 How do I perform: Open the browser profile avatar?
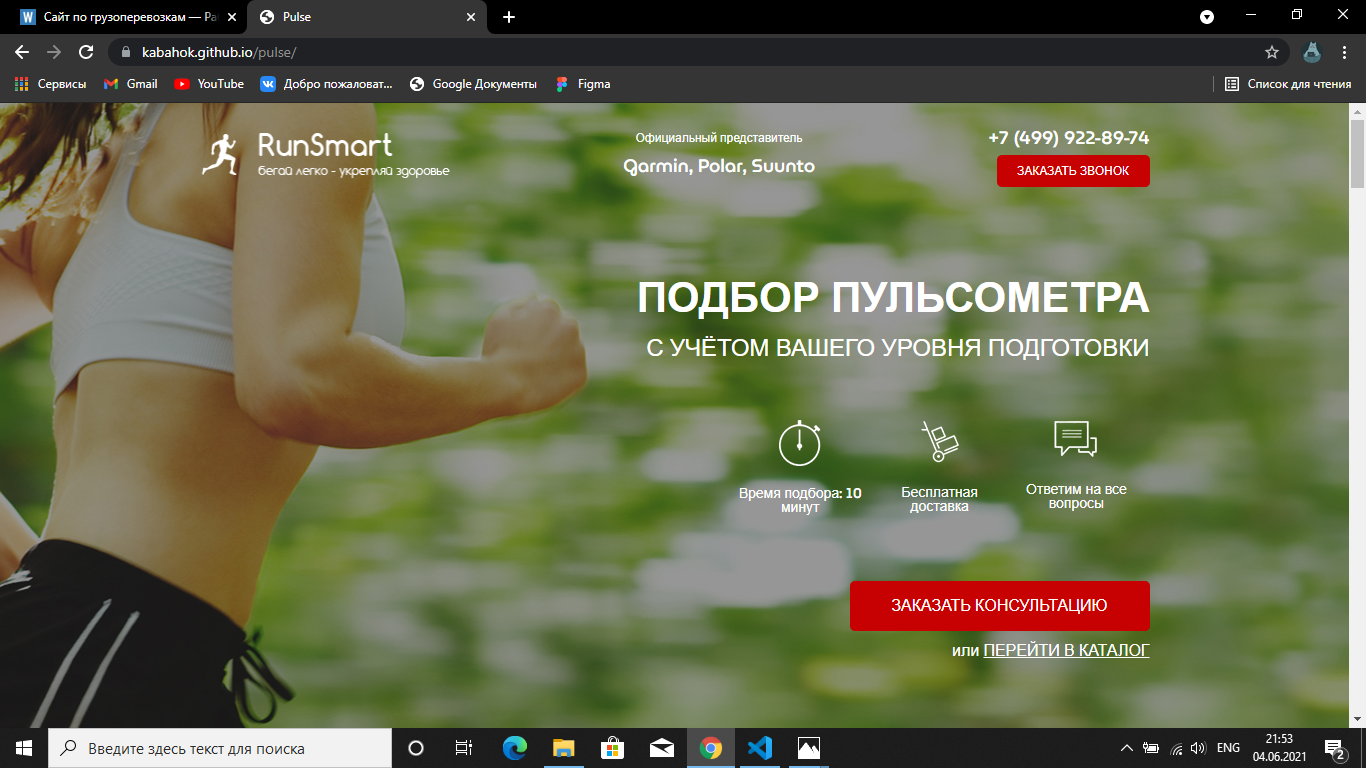[x=1311, y=52]
